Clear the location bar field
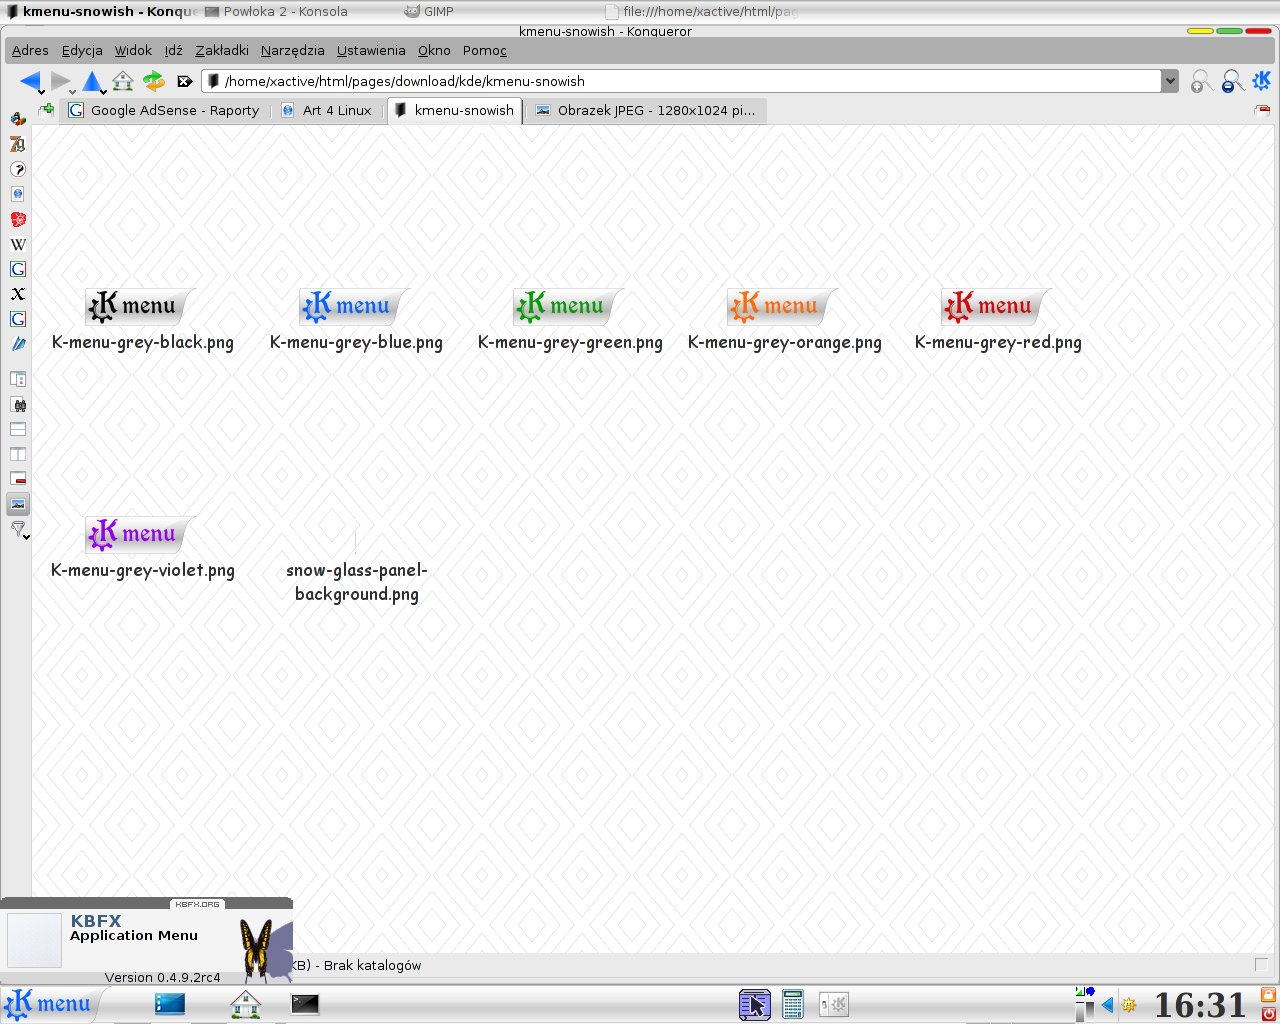This screenshot has width=1280, height=1024. 184,81
